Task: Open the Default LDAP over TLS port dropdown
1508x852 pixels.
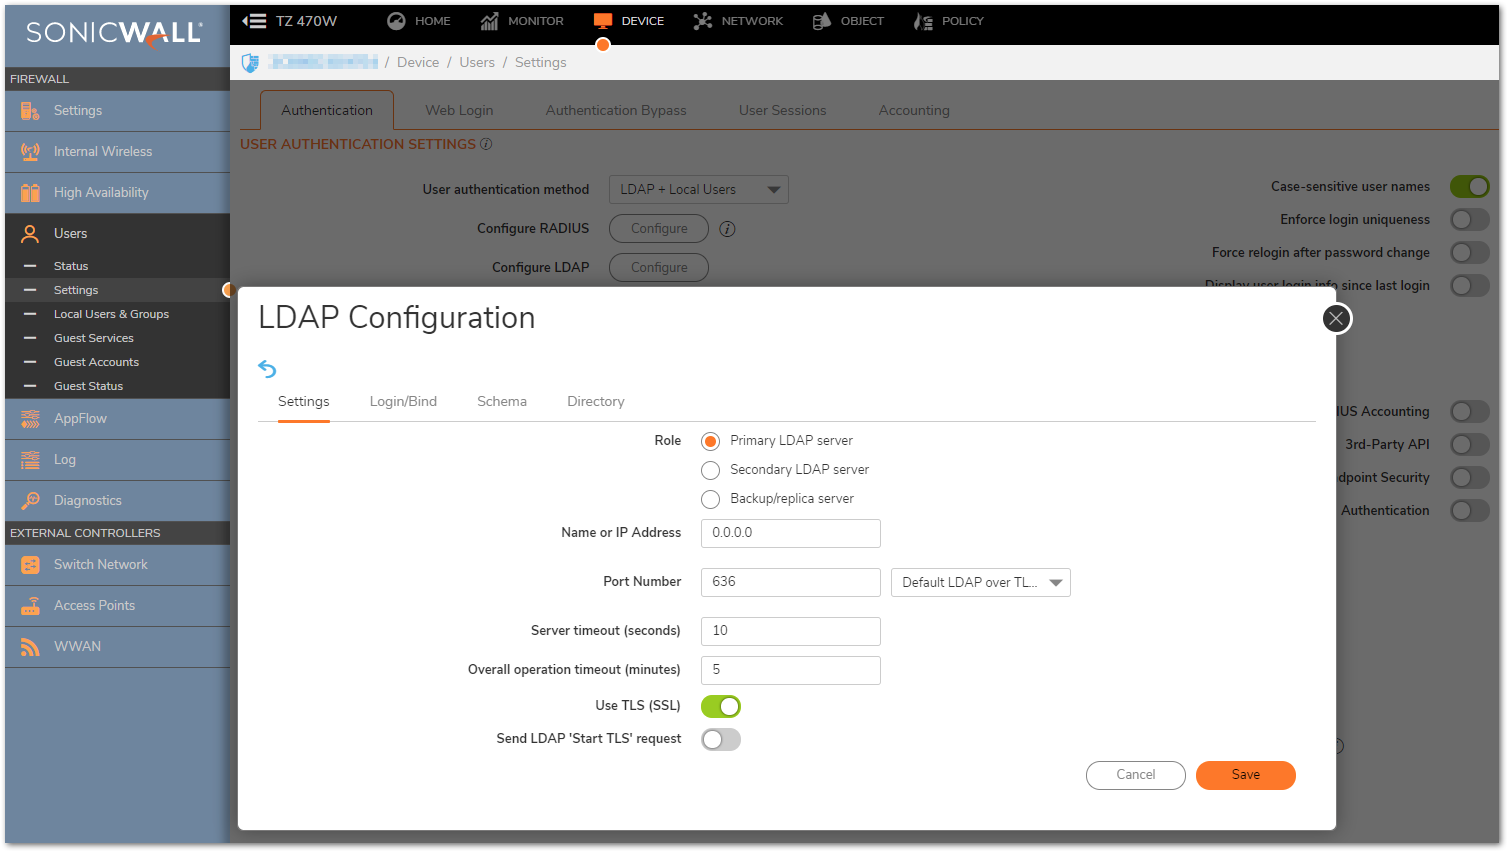Action: (980, 583)
